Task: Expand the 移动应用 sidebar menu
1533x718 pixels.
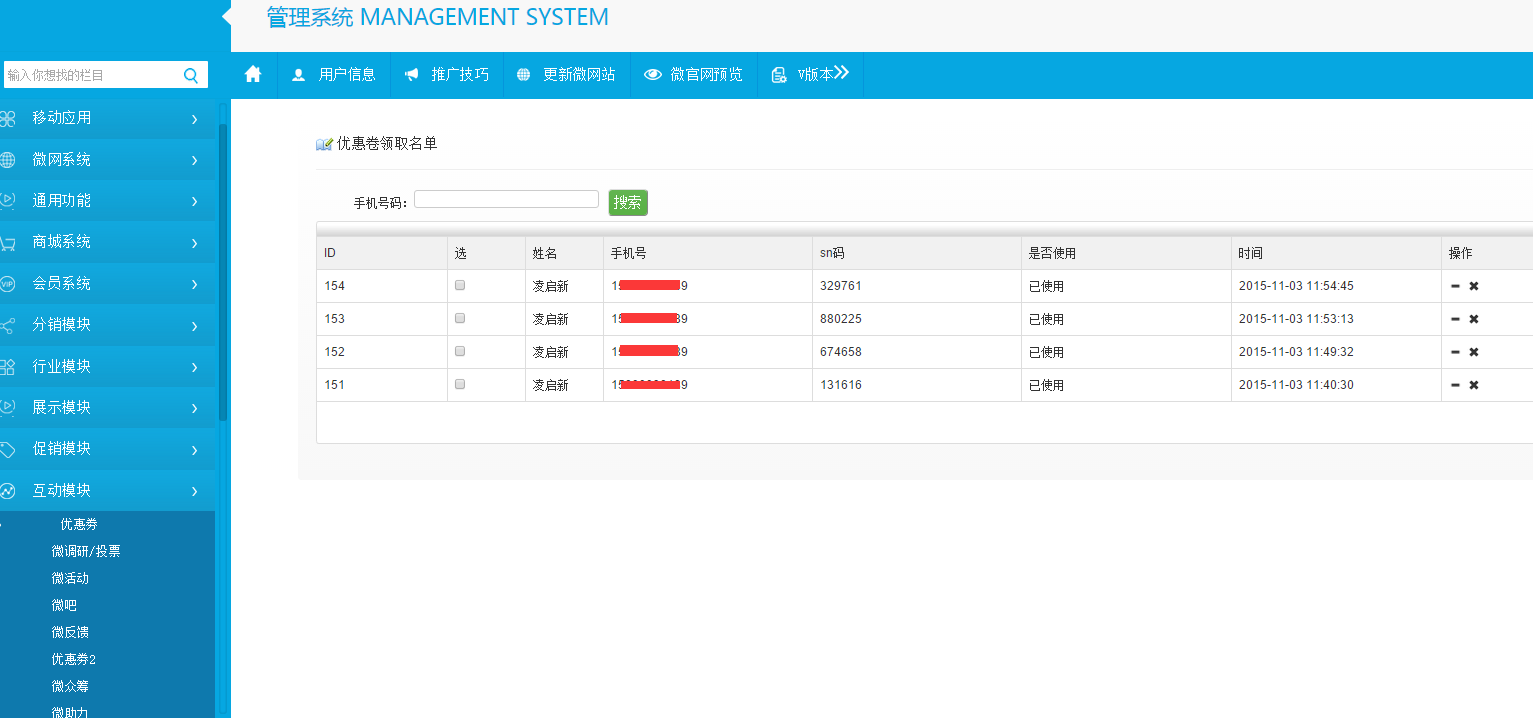Action: [x=107, y=118]
